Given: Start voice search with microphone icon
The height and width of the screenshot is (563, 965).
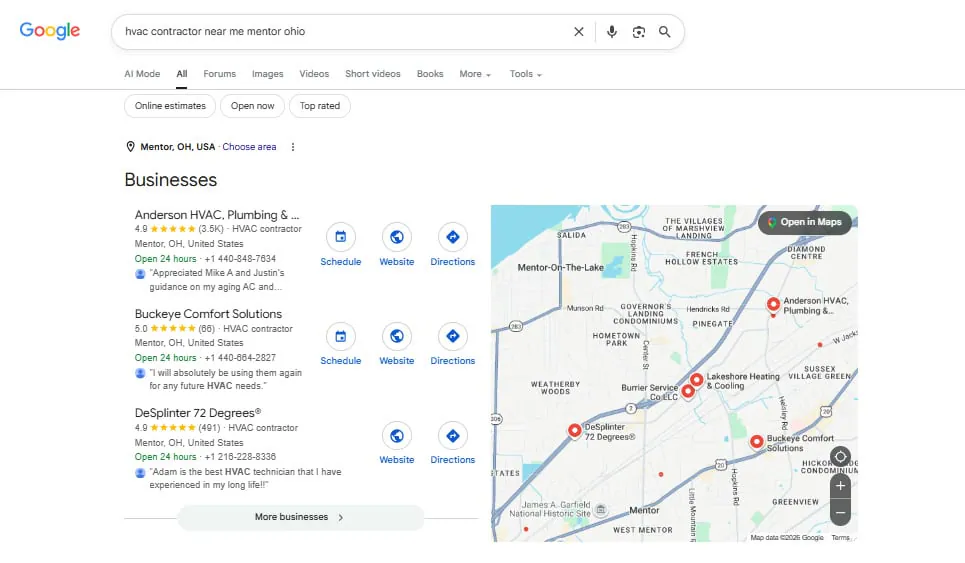Looking at the screenshot, I should point(611,31).
